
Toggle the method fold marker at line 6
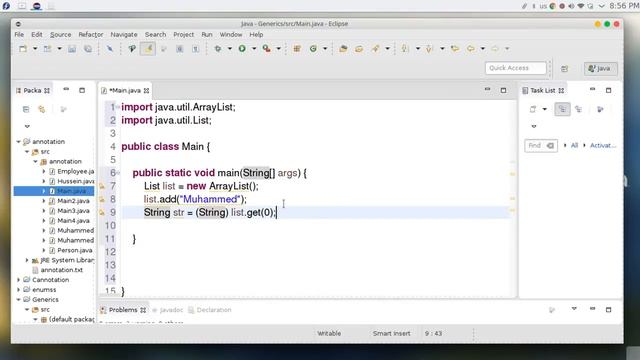[118, 173]
